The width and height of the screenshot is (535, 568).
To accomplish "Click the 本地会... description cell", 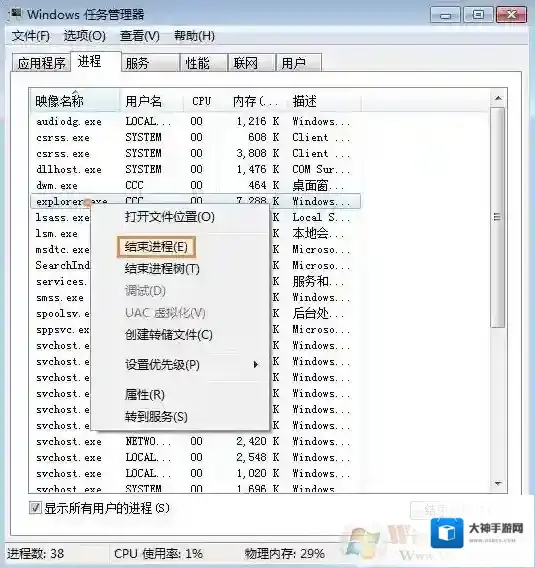I will pyautogui.click(x=318, y=233).
